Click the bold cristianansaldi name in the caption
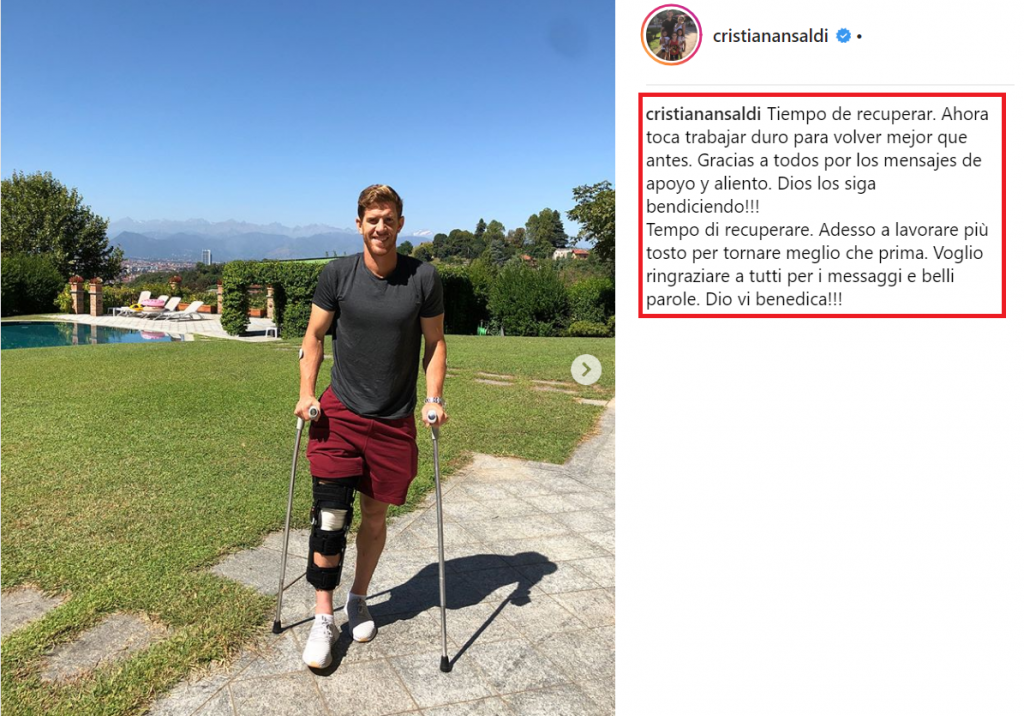 pos(703,114)
